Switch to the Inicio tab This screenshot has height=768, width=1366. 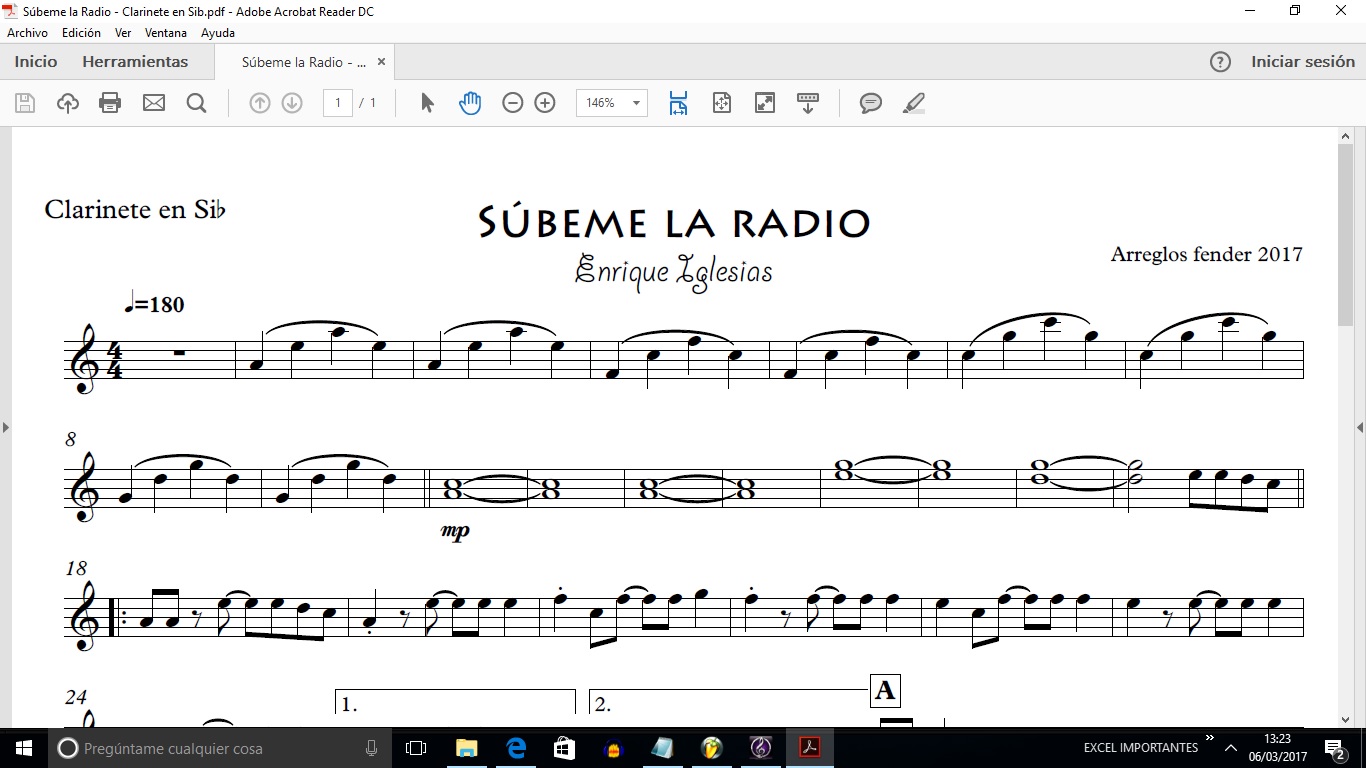36,62
